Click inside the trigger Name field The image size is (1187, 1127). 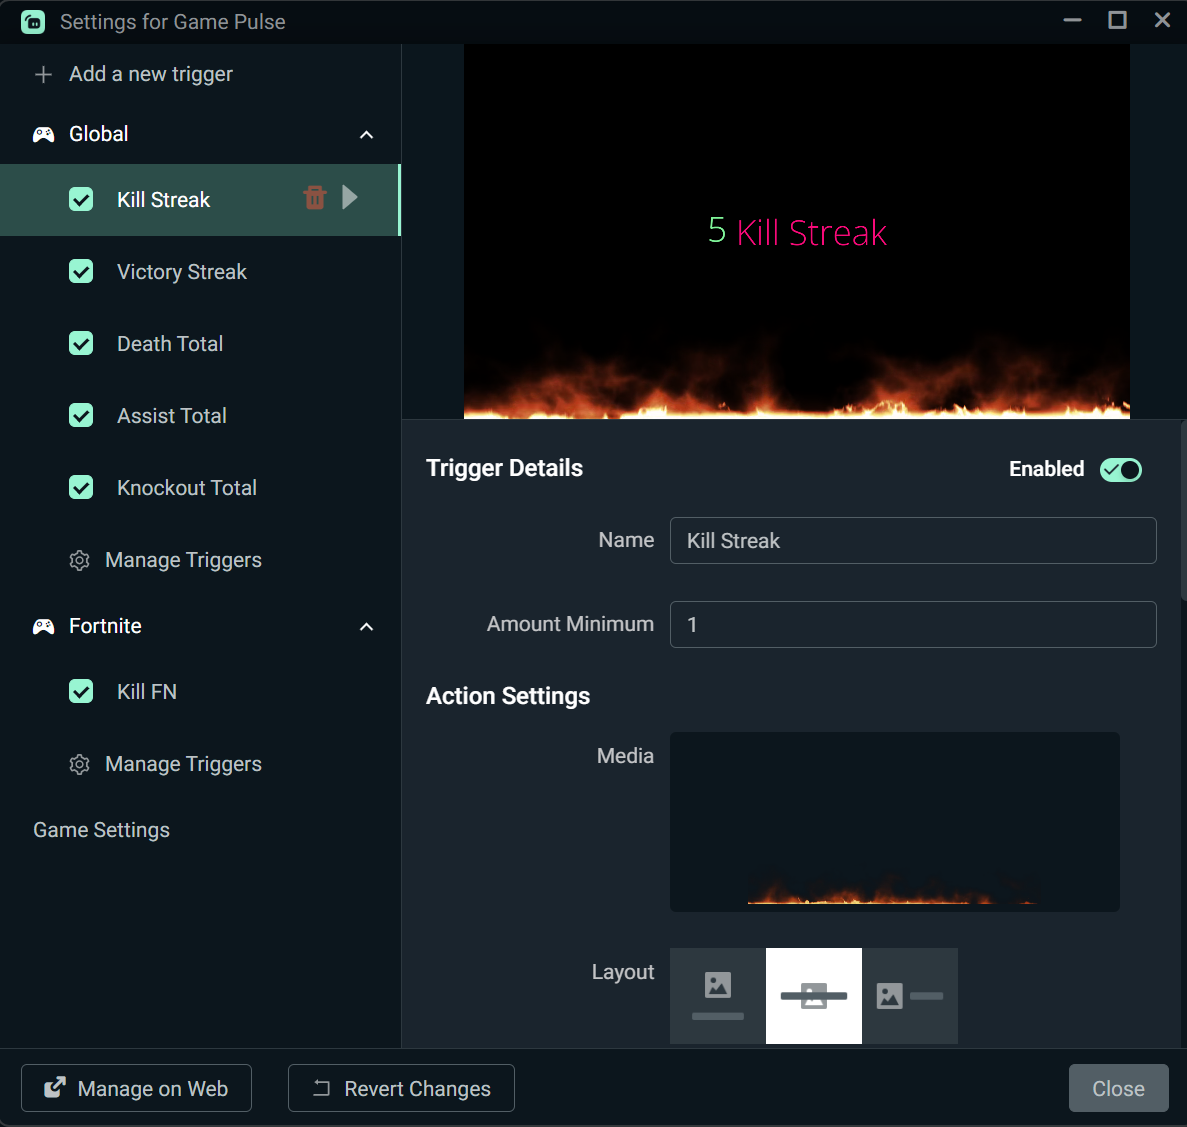(x=911, y=540)
